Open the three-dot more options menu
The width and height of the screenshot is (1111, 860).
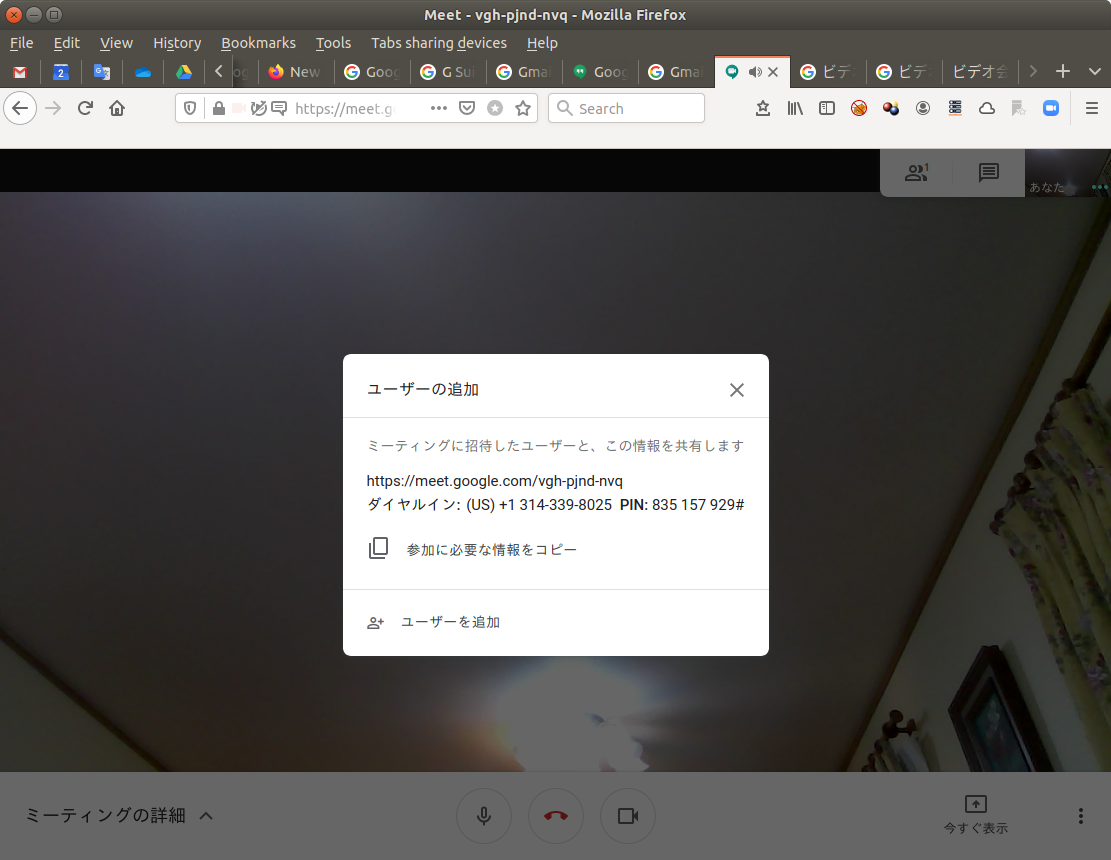click(1080, 816)
